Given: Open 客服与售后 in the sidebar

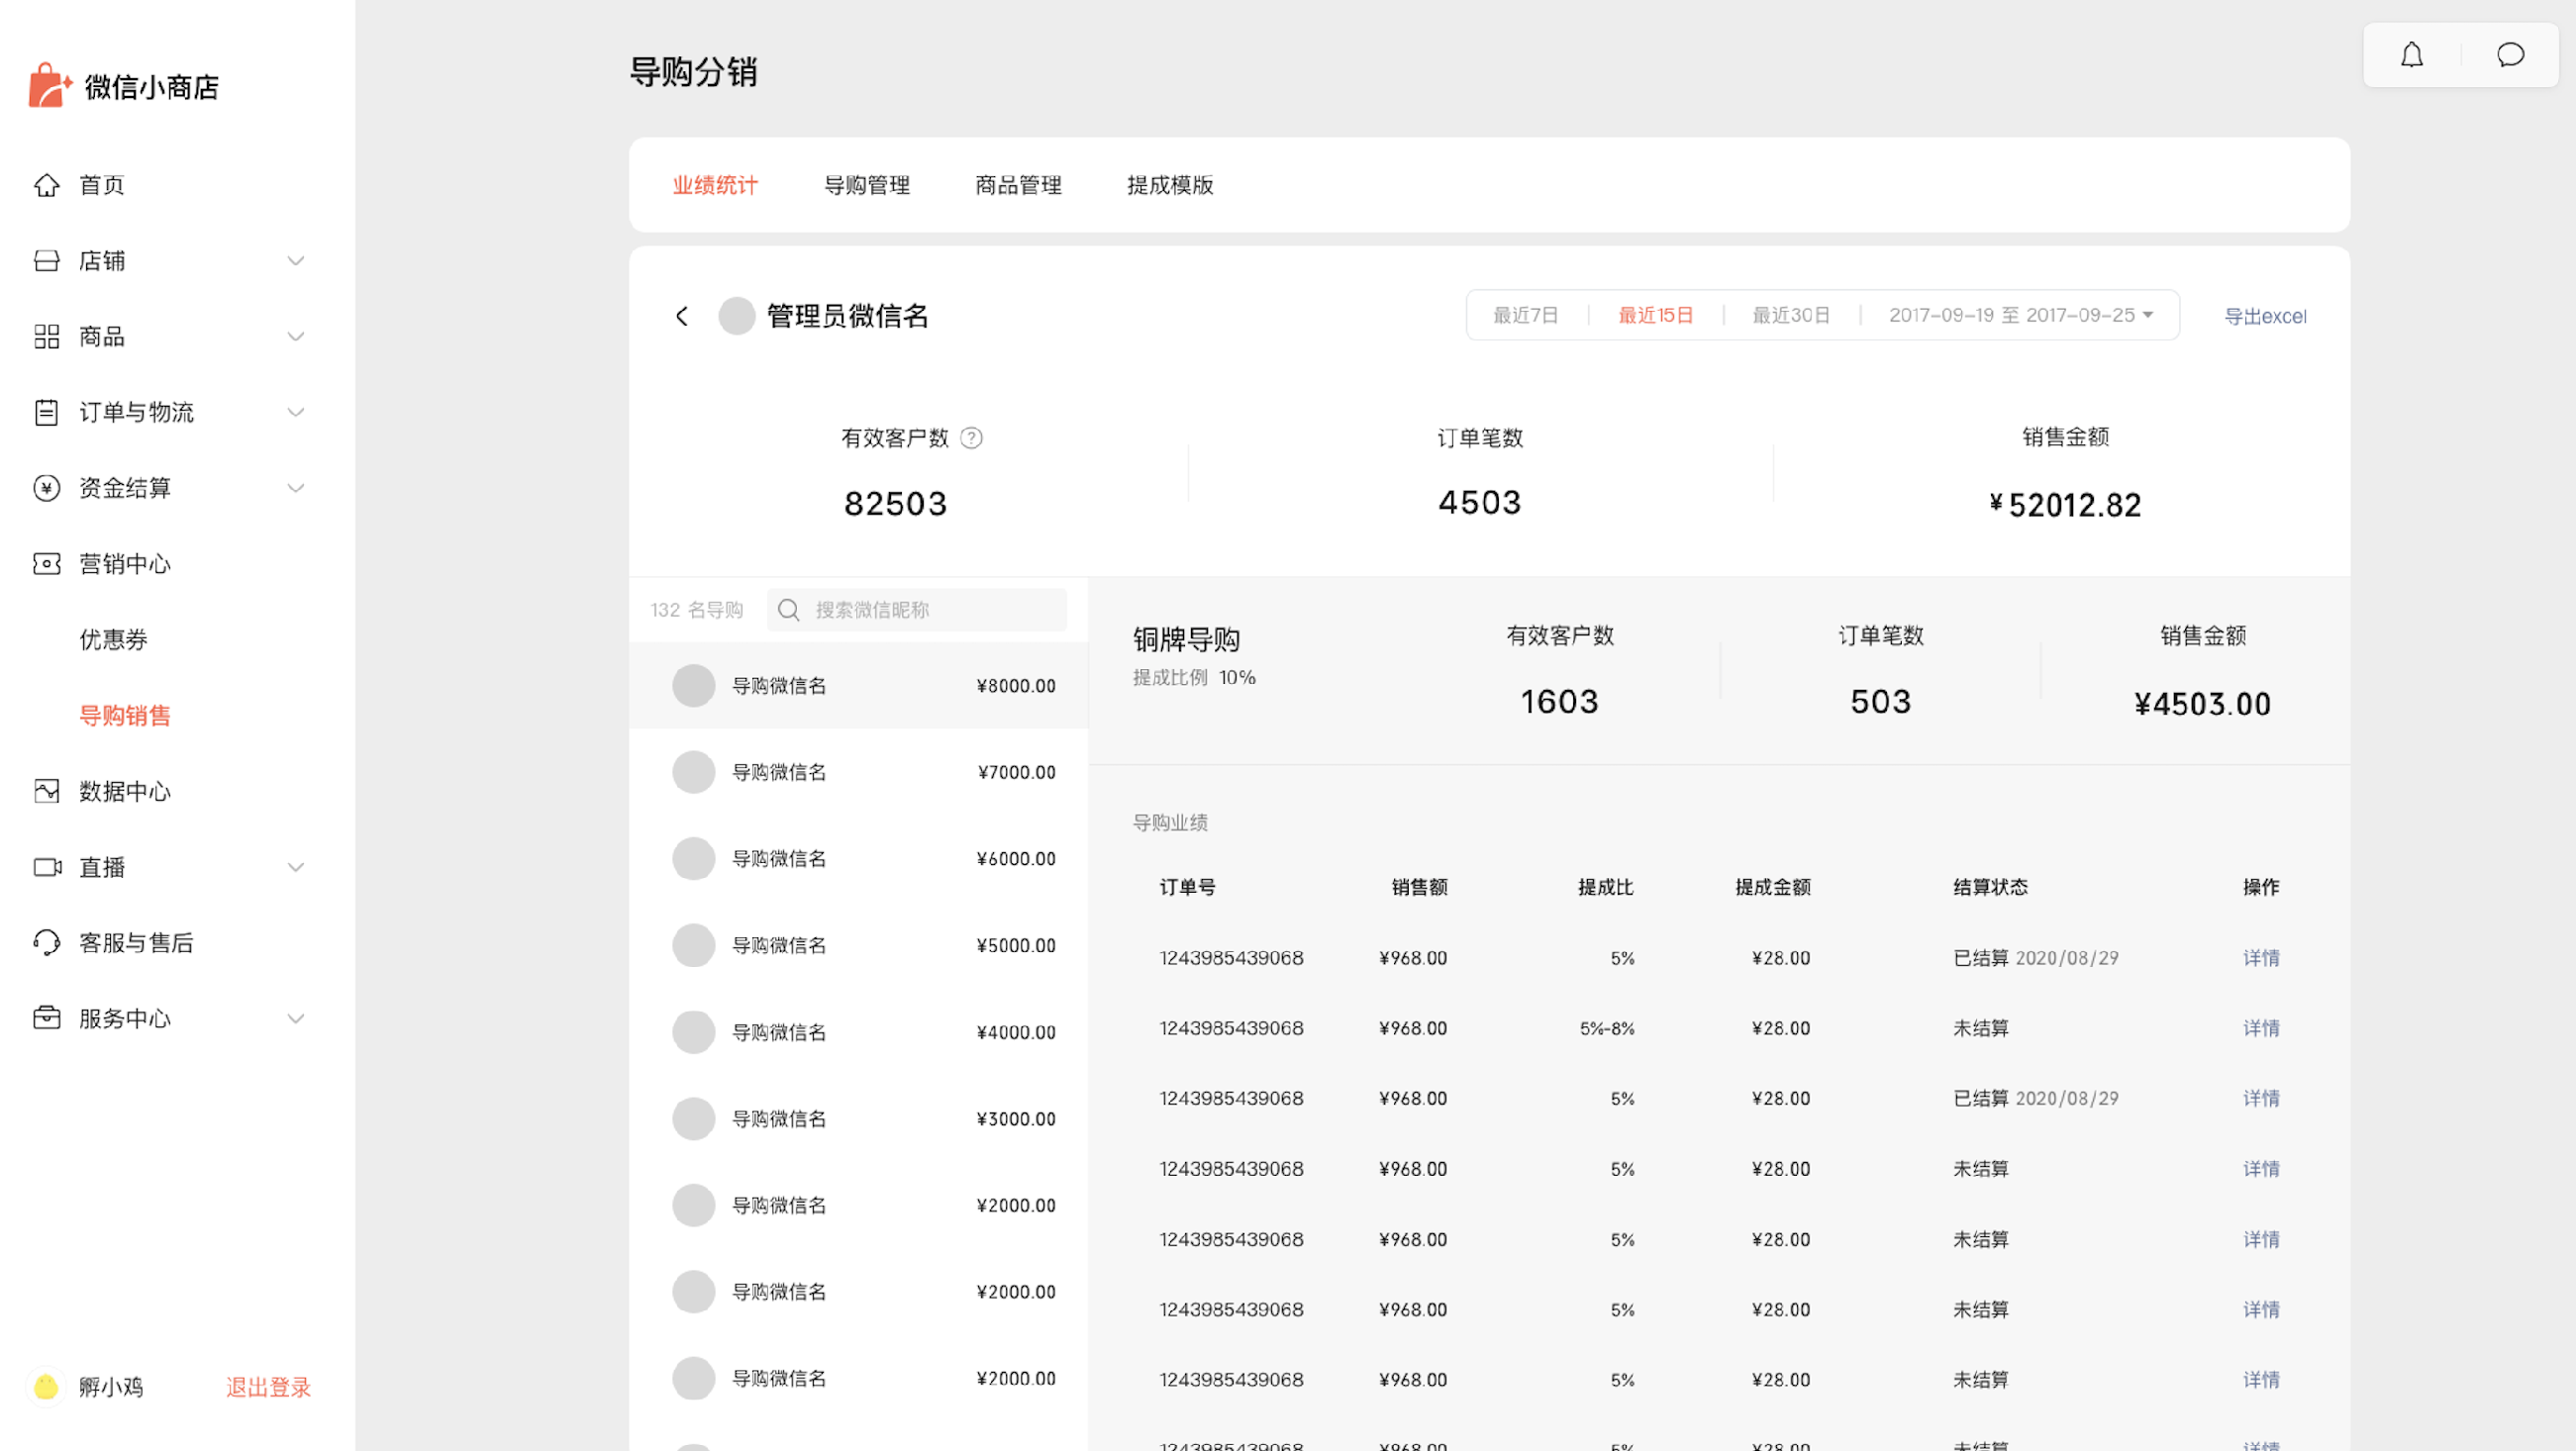Looking at the screenshot, I should click(x=136, y=943).
